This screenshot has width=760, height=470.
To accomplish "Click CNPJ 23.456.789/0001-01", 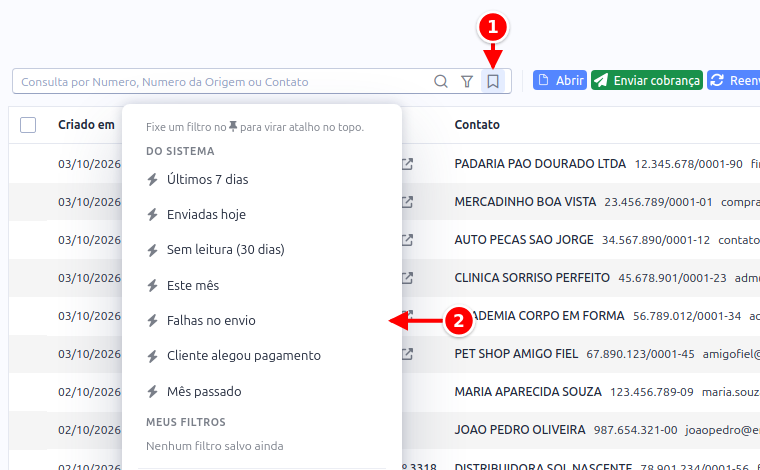I will (658, 202).
